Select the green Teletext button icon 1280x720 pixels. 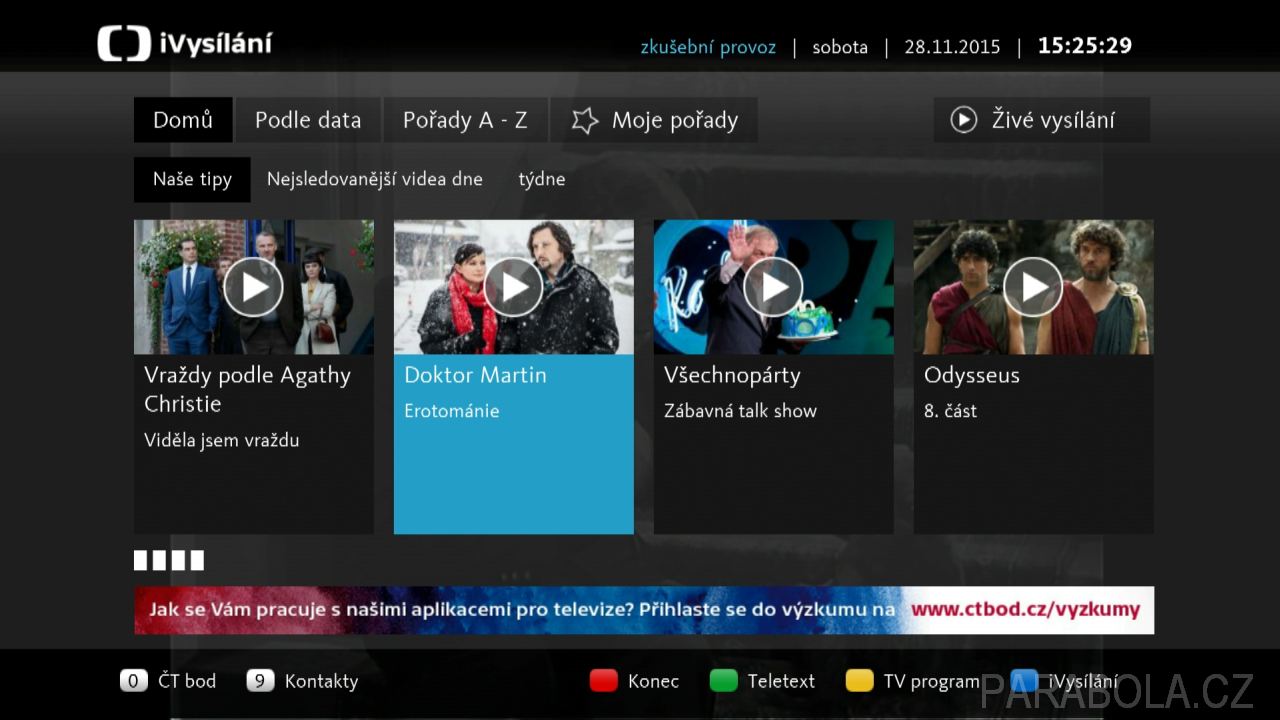point(723,681)
